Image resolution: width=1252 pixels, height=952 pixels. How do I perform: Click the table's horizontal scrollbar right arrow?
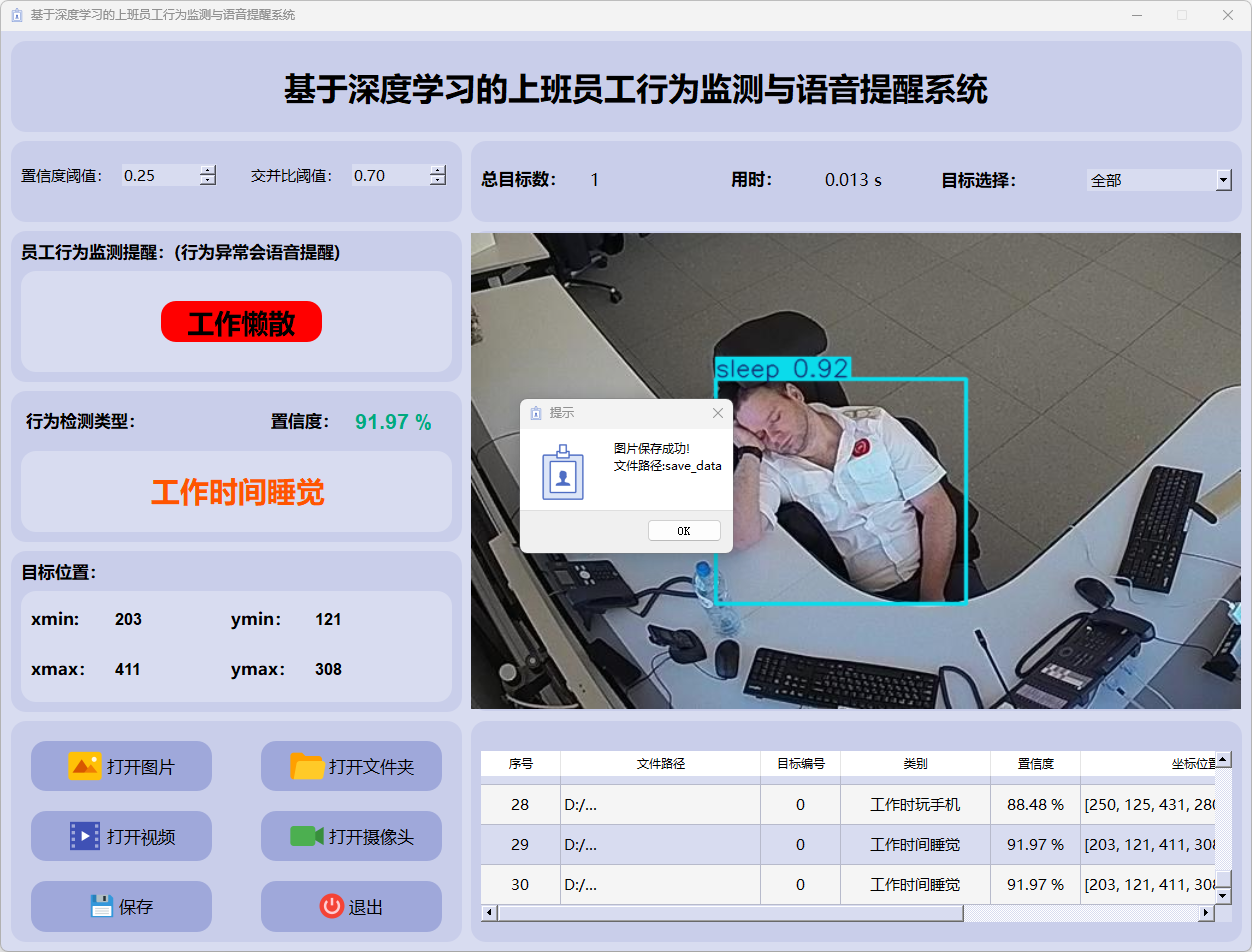coord(1207,913)
